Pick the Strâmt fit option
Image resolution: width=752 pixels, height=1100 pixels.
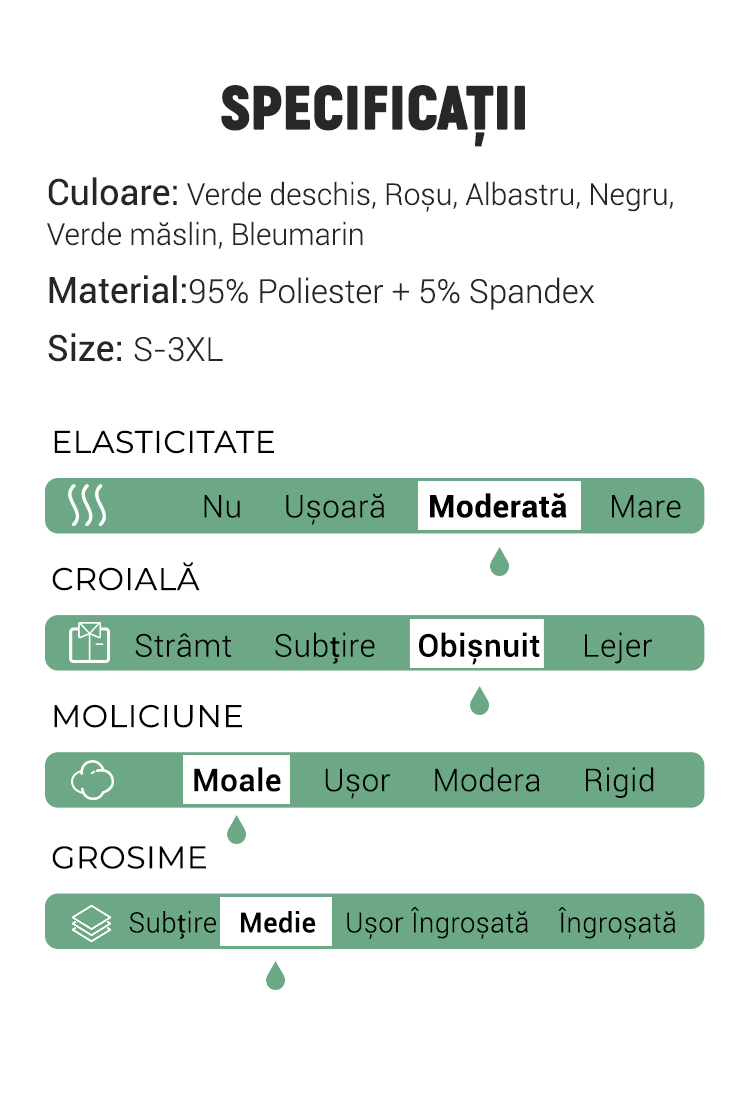(x=183, y=645)
